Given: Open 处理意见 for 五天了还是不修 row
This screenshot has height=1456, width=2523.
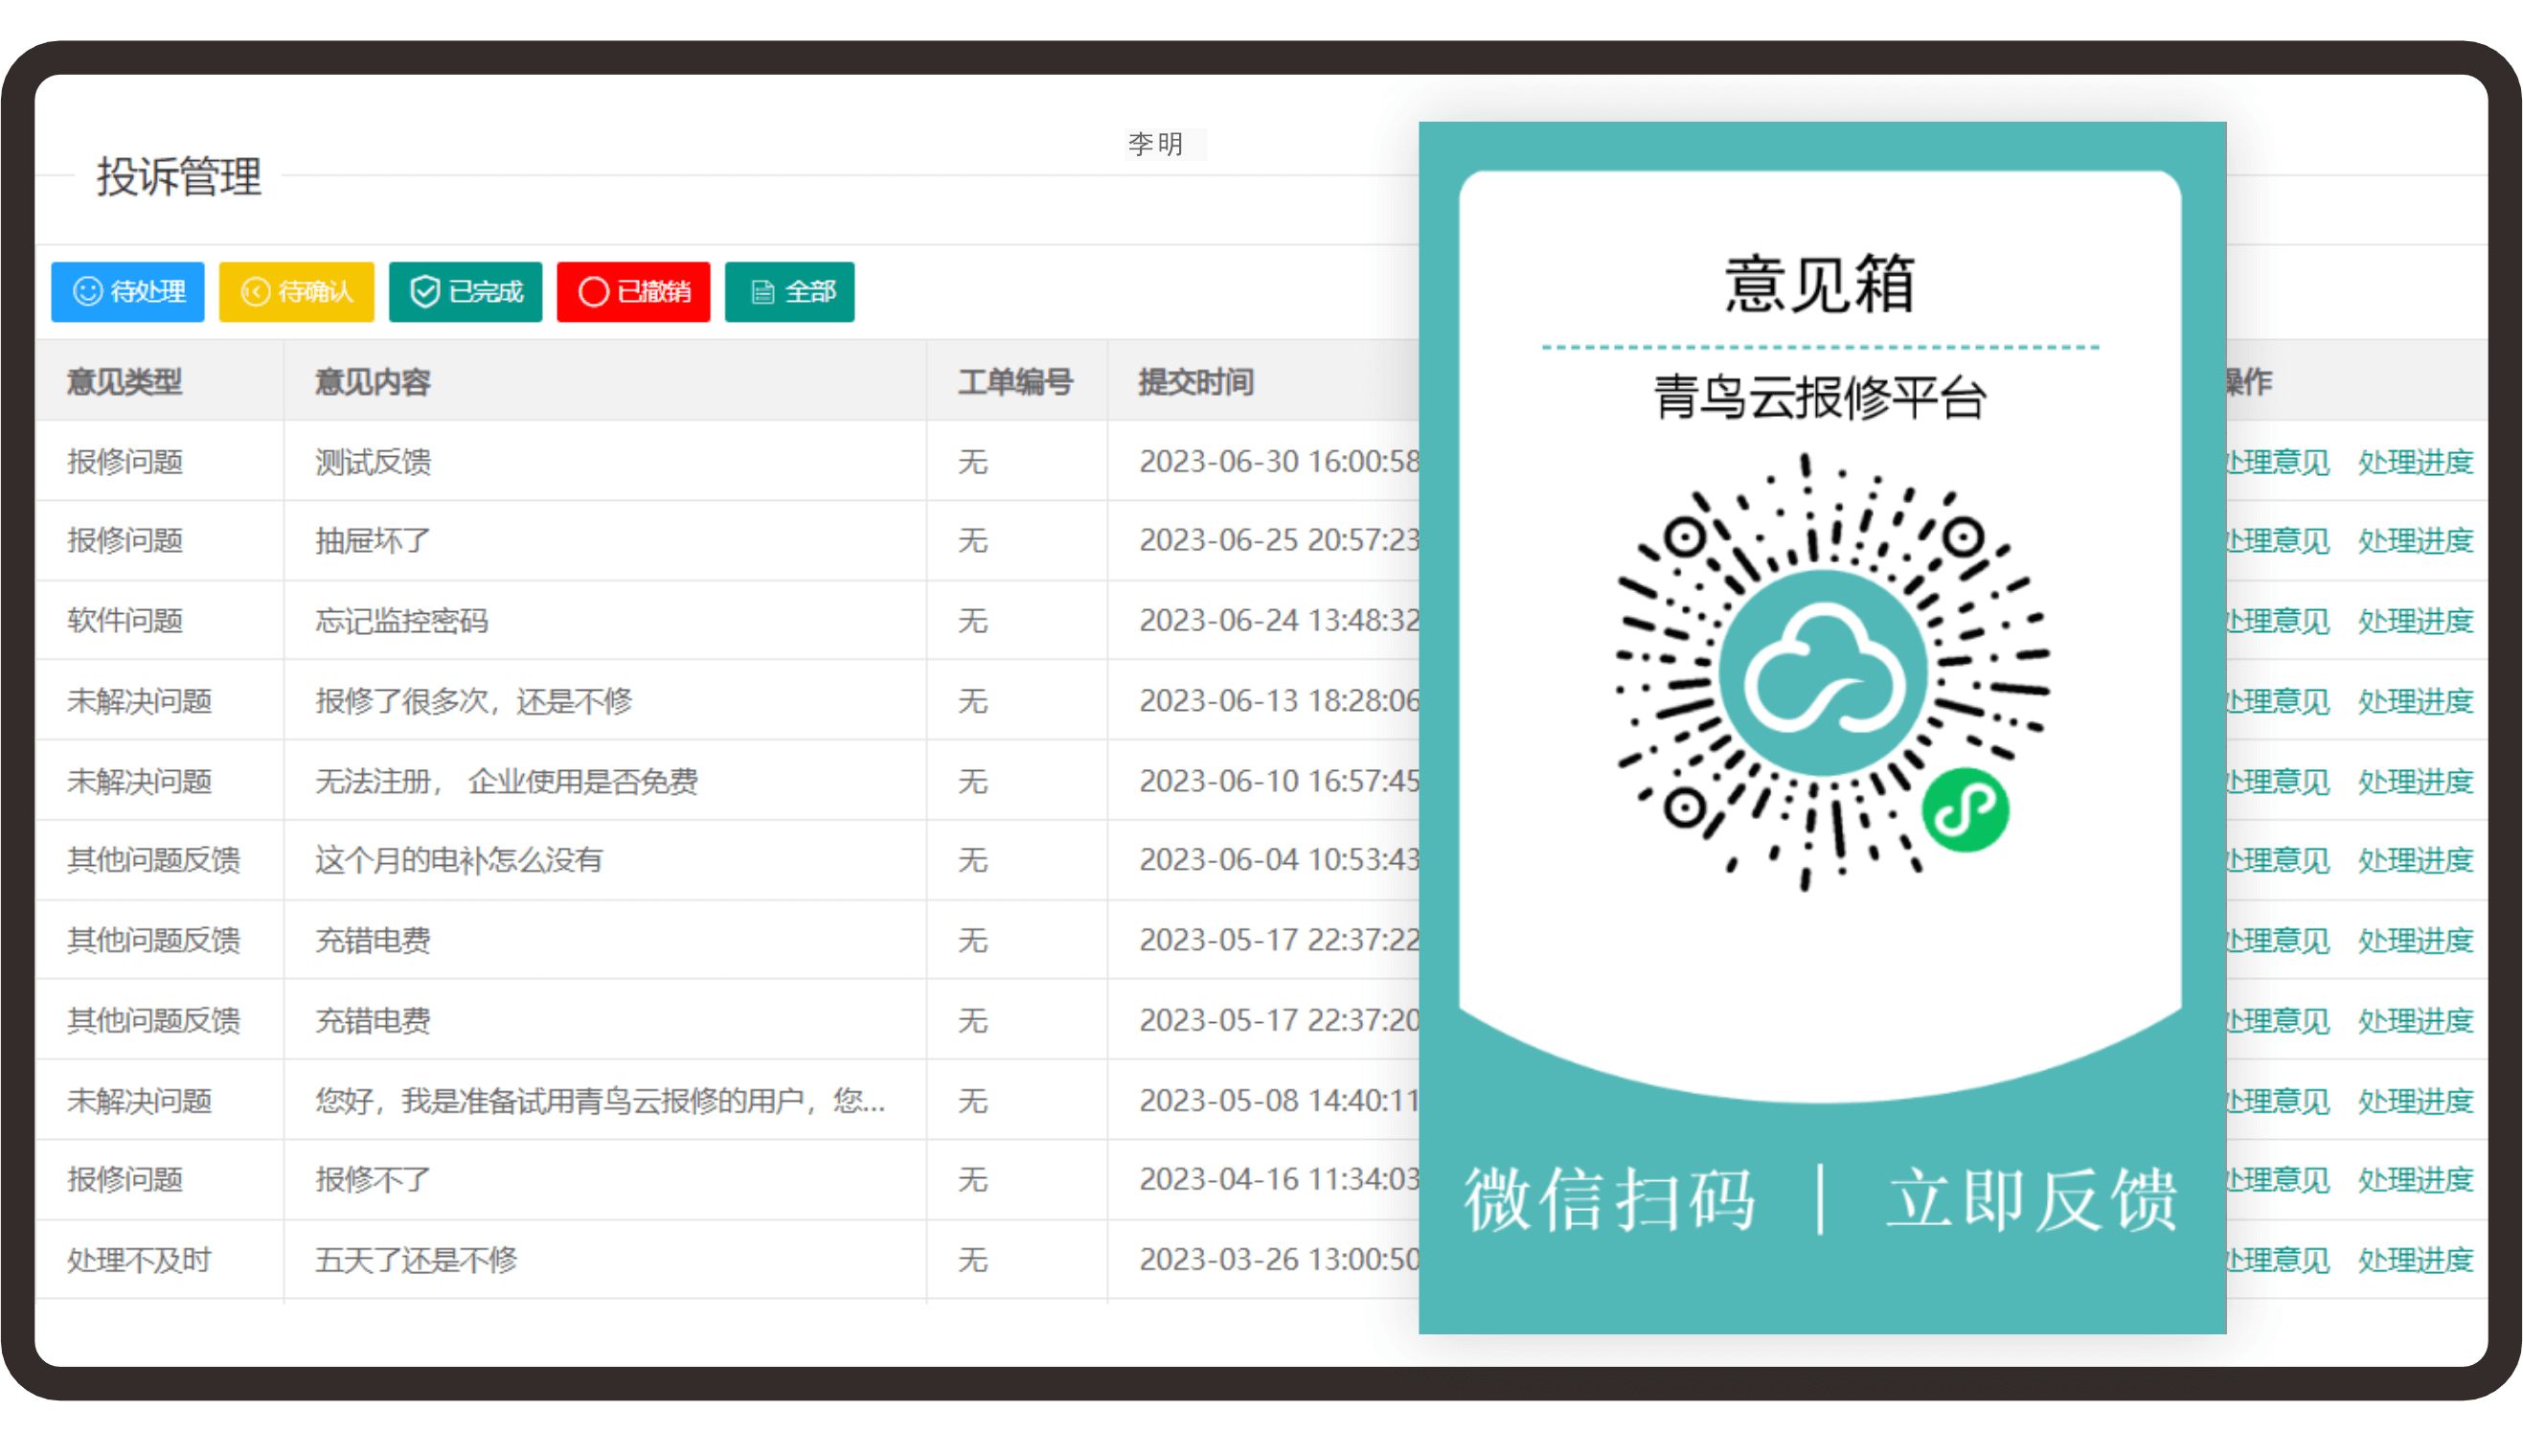Looking at the screenshot, I should point(2276,1260).
